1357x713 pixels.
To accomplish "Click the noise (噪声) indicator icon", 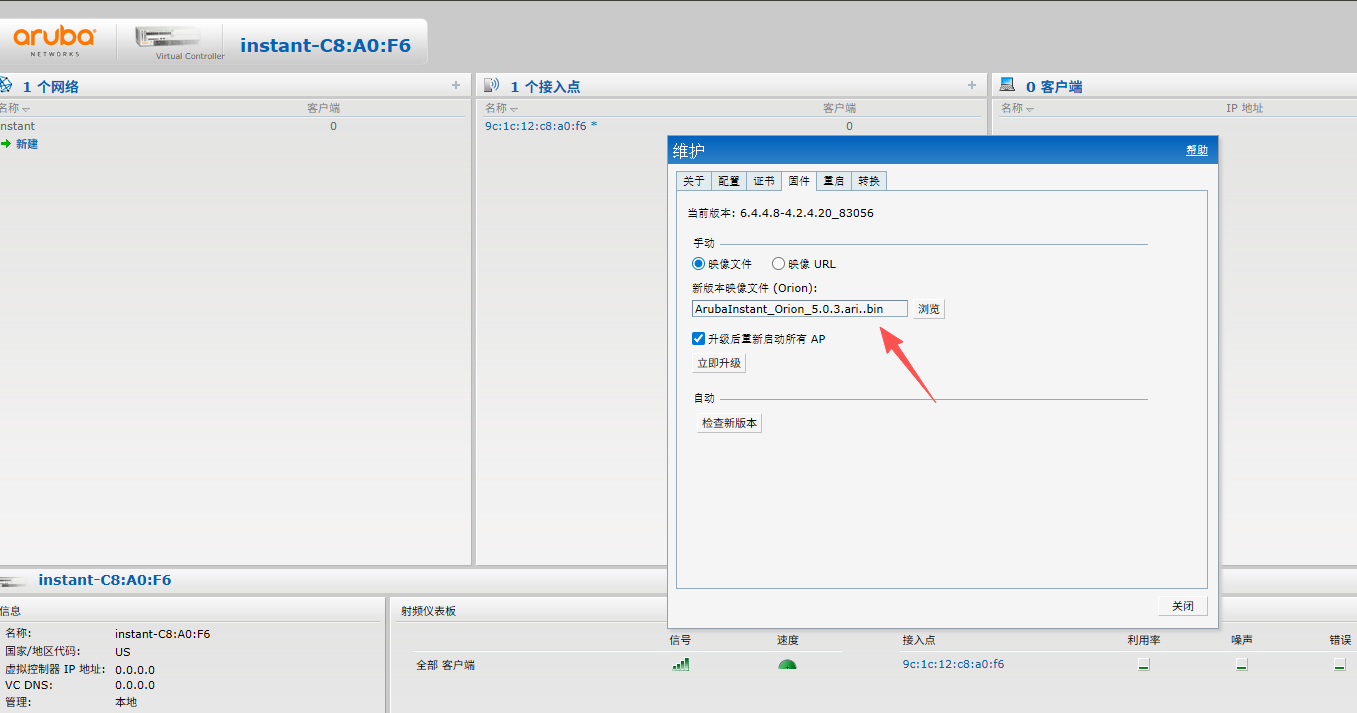I will click(x=1241, y=665).
